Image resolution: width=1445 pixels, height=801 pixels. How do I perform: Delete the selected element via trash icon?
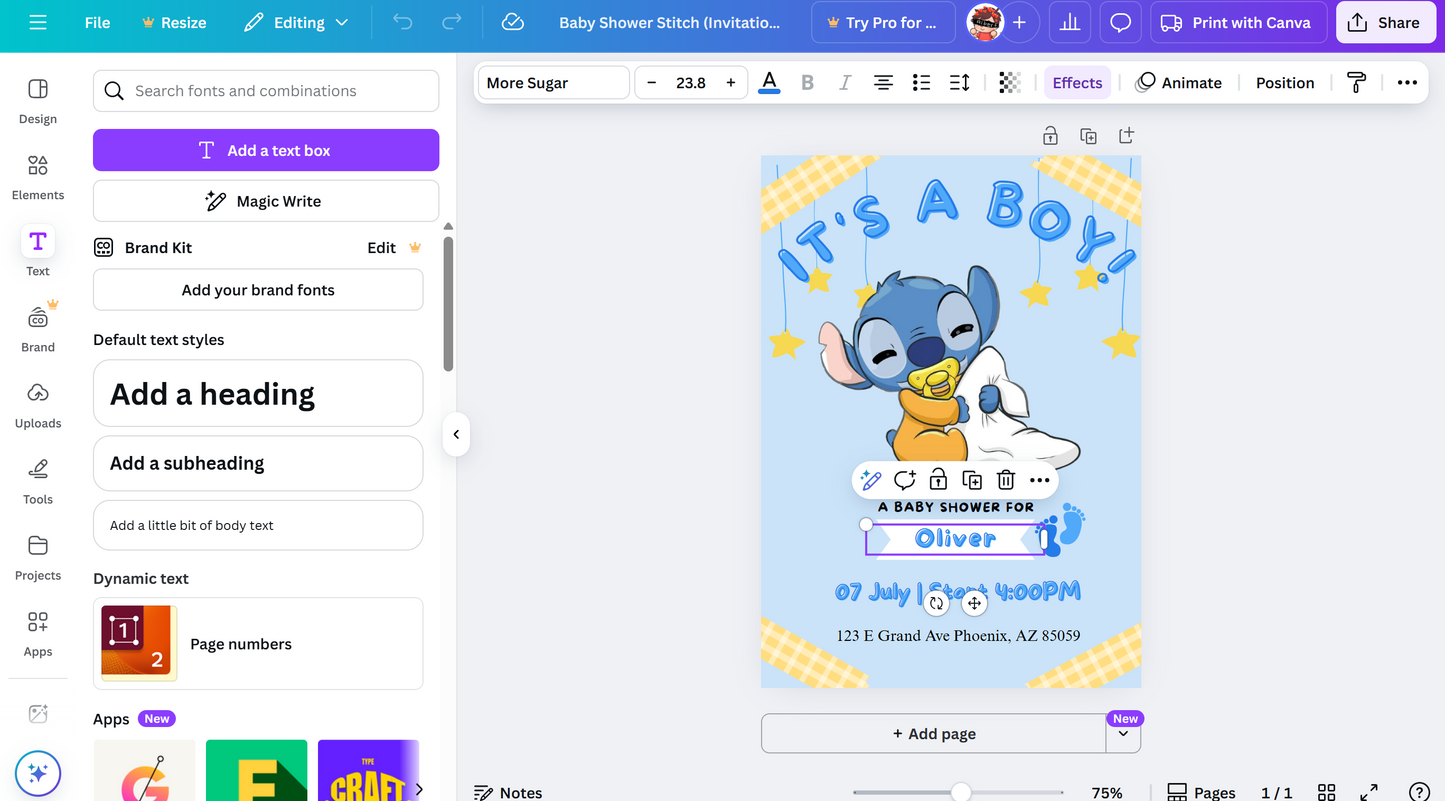[x=1005, y=480]
